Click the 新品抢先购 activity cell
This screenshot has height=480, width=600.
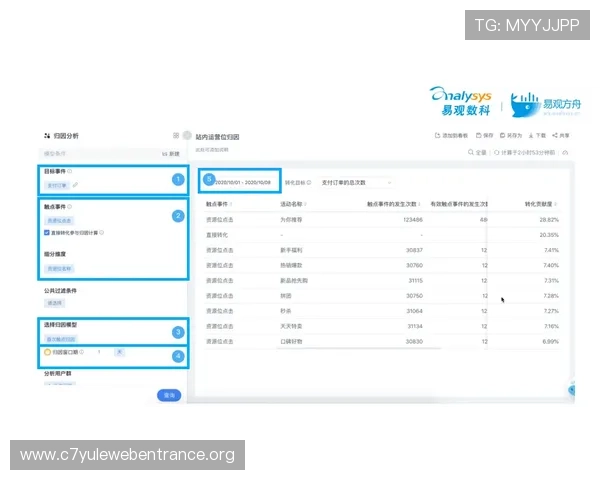294,281
